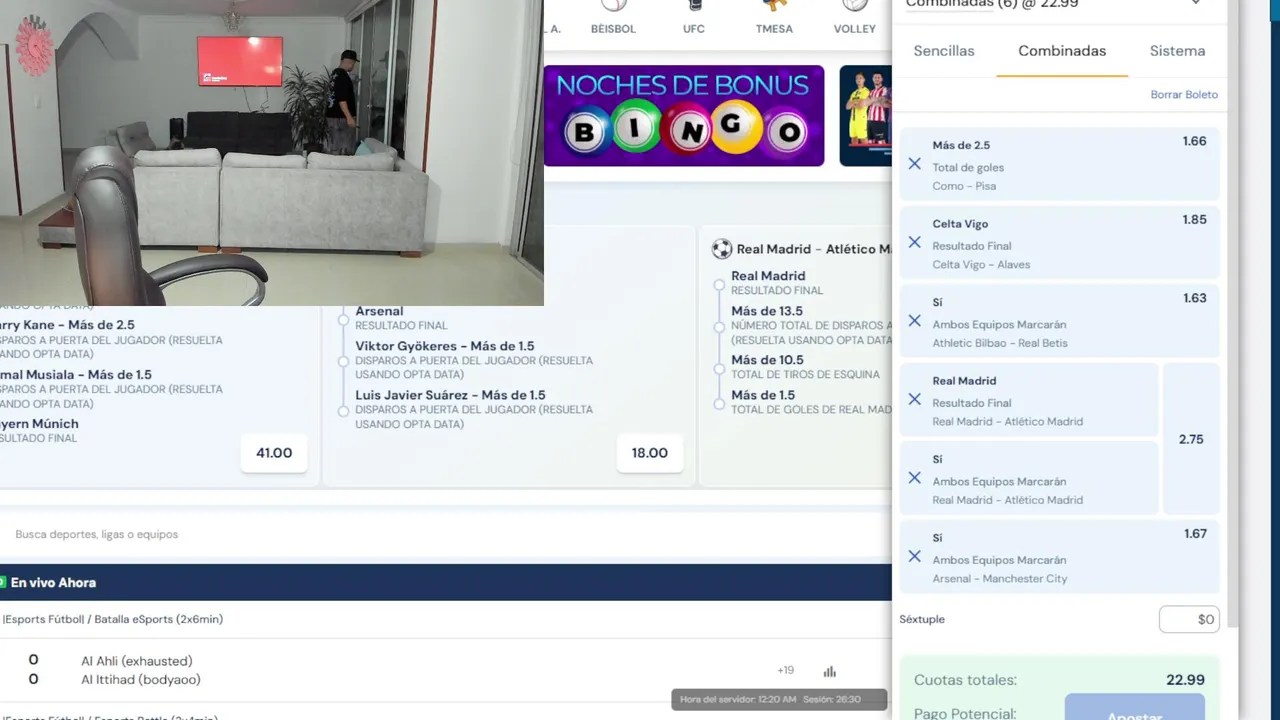Click Más de 10.5 total de tiros de esquina
Image resolution: width=1280 pixels, height=720 pixels.
coord(805,367)
